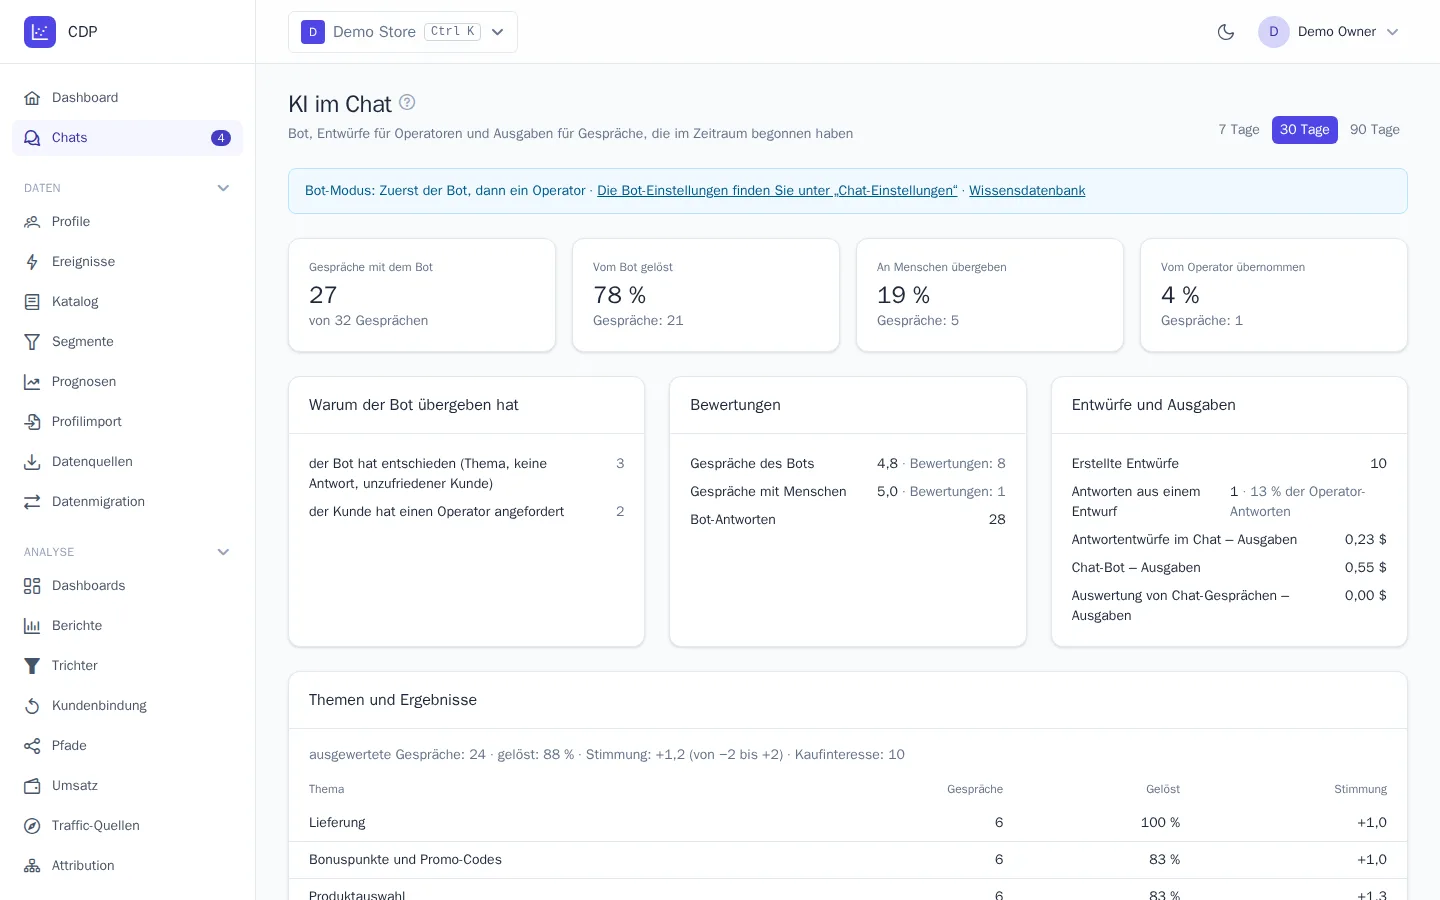Image resolution: width=1440 pixels, height=900 pixels.
Task: Open the Demo Owner account menu
Action: pyautogui.click(x=1329, y=32)
